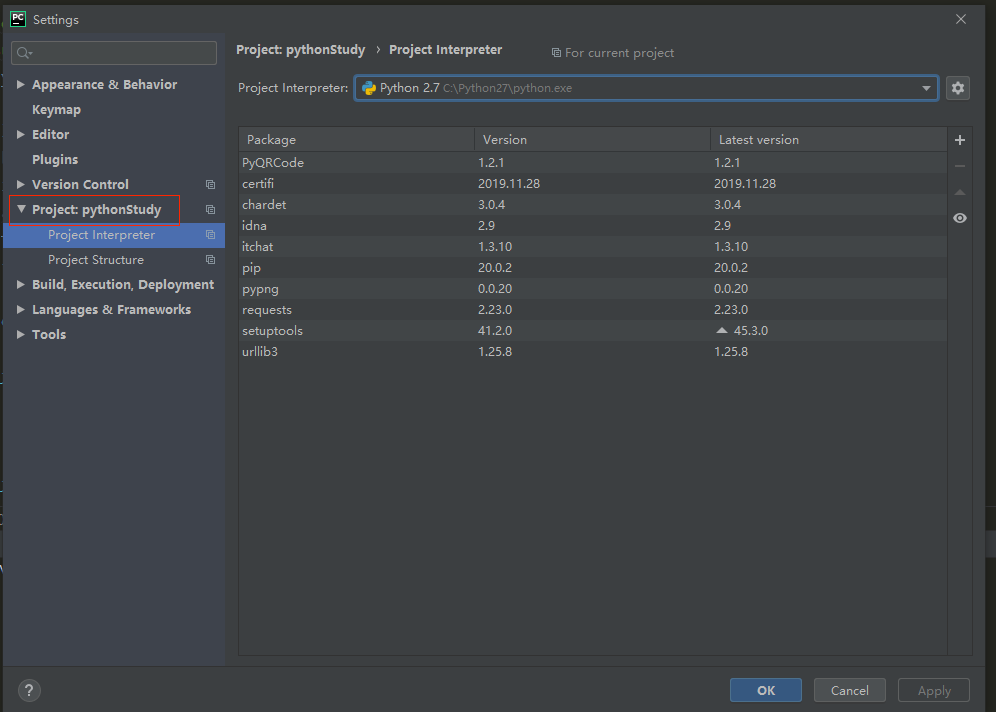Expand the Editor settings section

(x=20, y=135)
